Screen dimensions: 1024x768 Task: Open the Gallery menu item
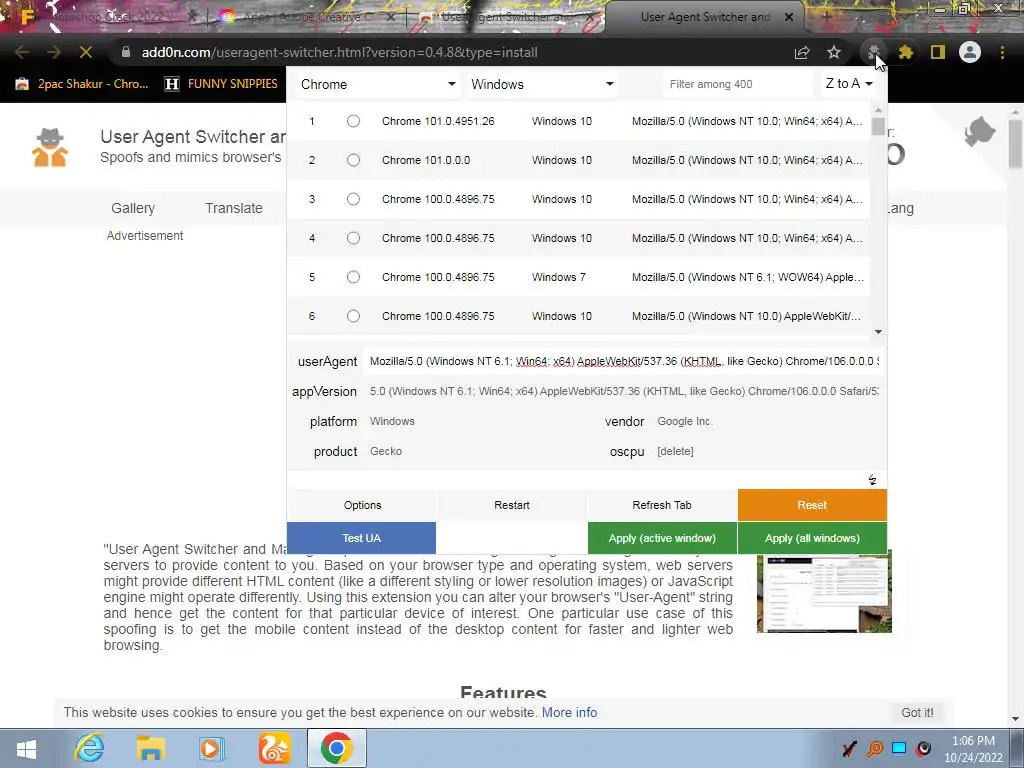tap(133, 208)
